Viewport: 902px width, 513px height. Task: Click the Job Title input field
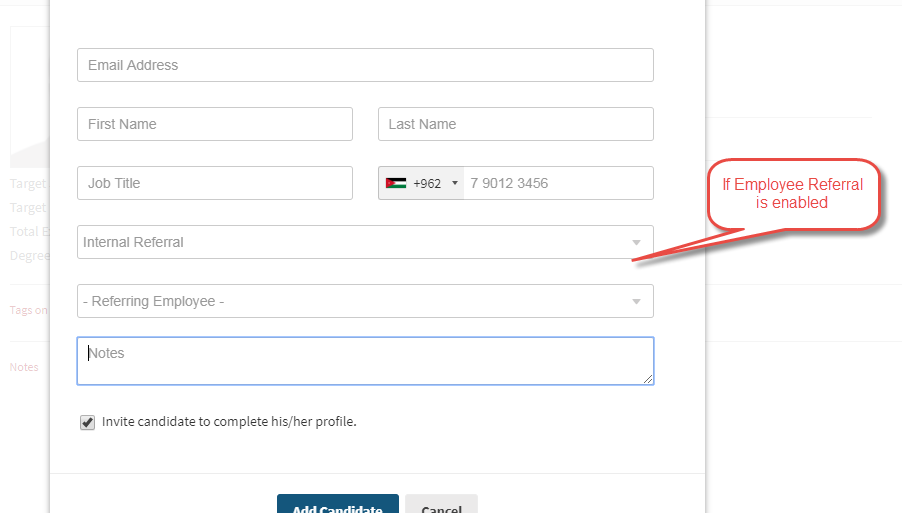tap(215, 183)
